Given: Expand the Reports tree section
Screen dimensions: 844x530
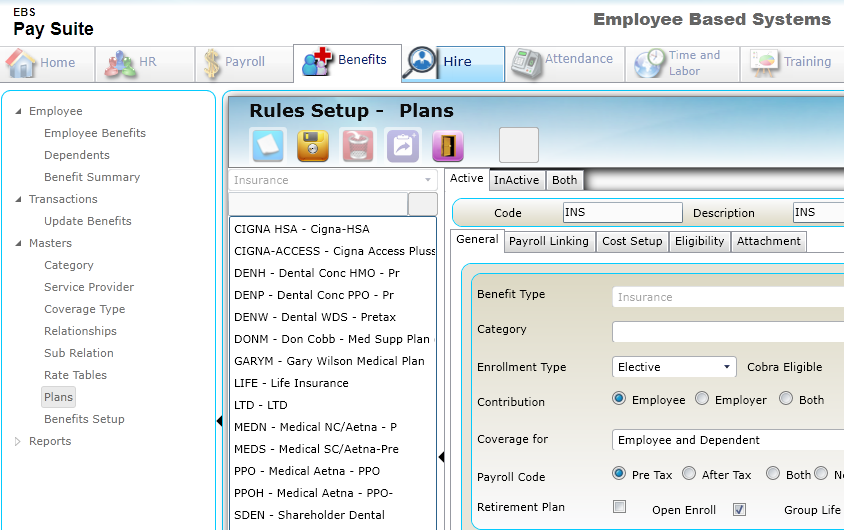Looking at the screenshot, I should [18, 441].
